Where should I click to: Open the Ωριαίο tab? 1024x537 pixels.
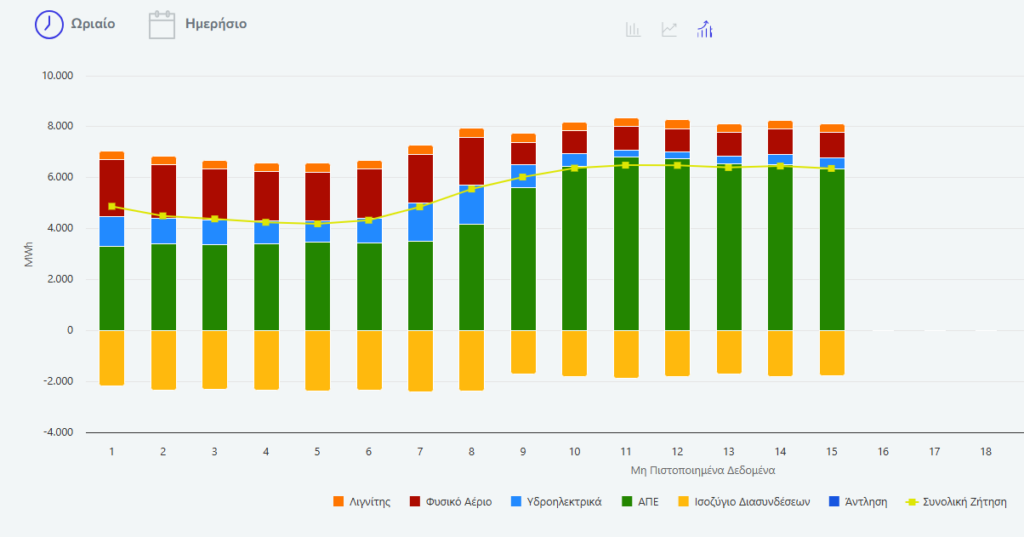(92, 24)
